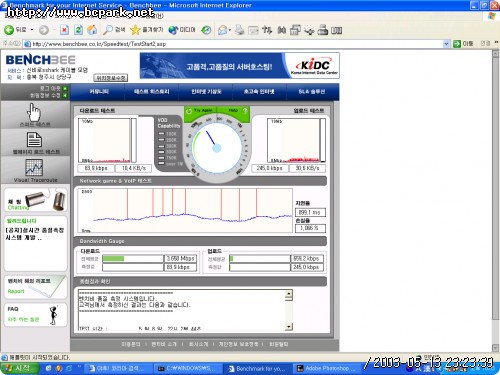Click the Stop loading icon in toolbar
This screenshot has width=500, height=375.
[x=64, y=30]
